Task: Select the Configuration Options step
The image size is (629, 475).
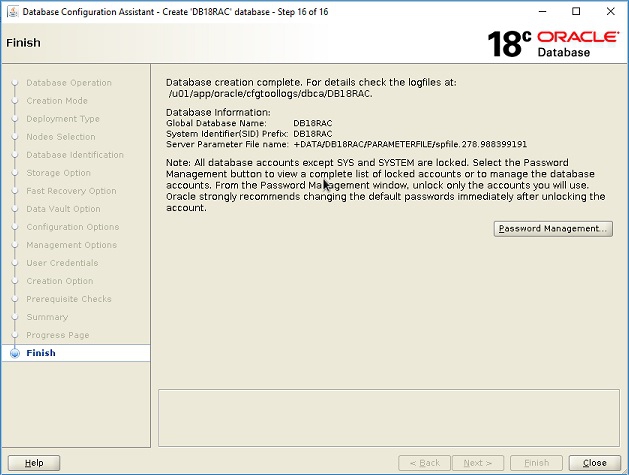Action: click(73, 227)
